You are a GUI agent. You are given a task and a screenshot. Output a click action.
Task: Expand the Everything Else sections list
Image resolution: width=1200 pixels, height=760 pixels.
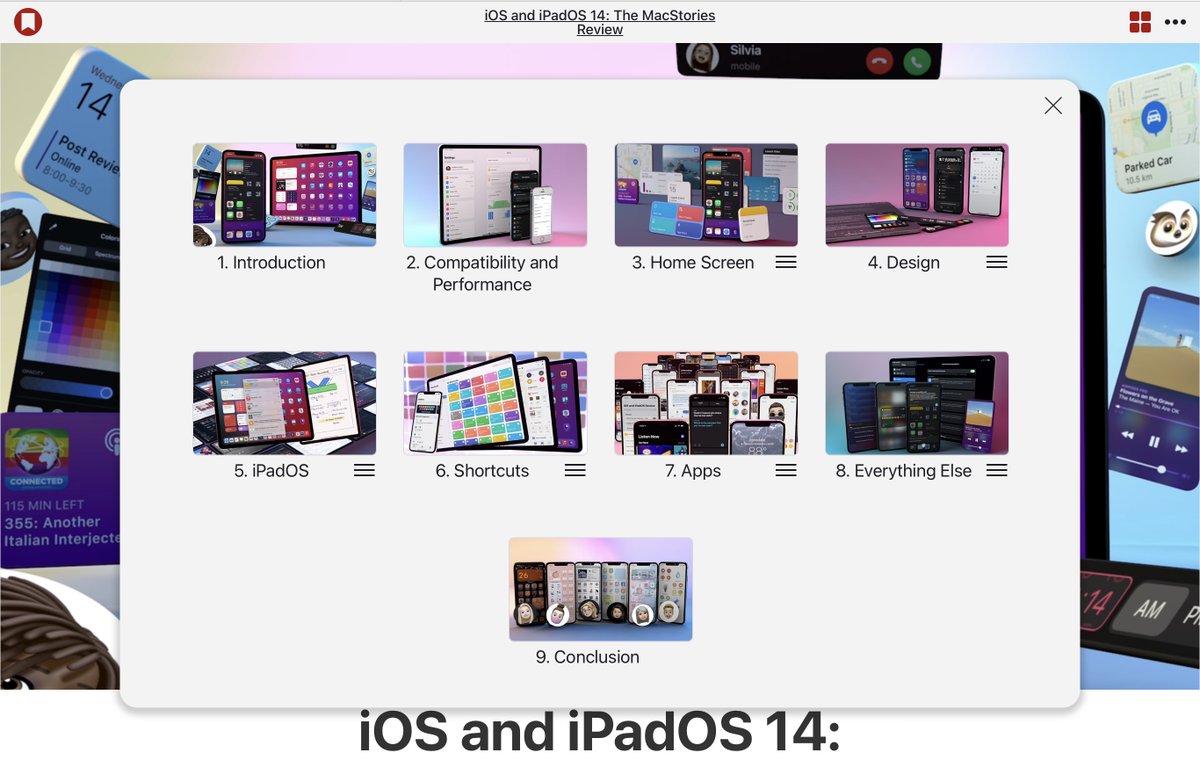pyautogui.click(x=996, y=470)
